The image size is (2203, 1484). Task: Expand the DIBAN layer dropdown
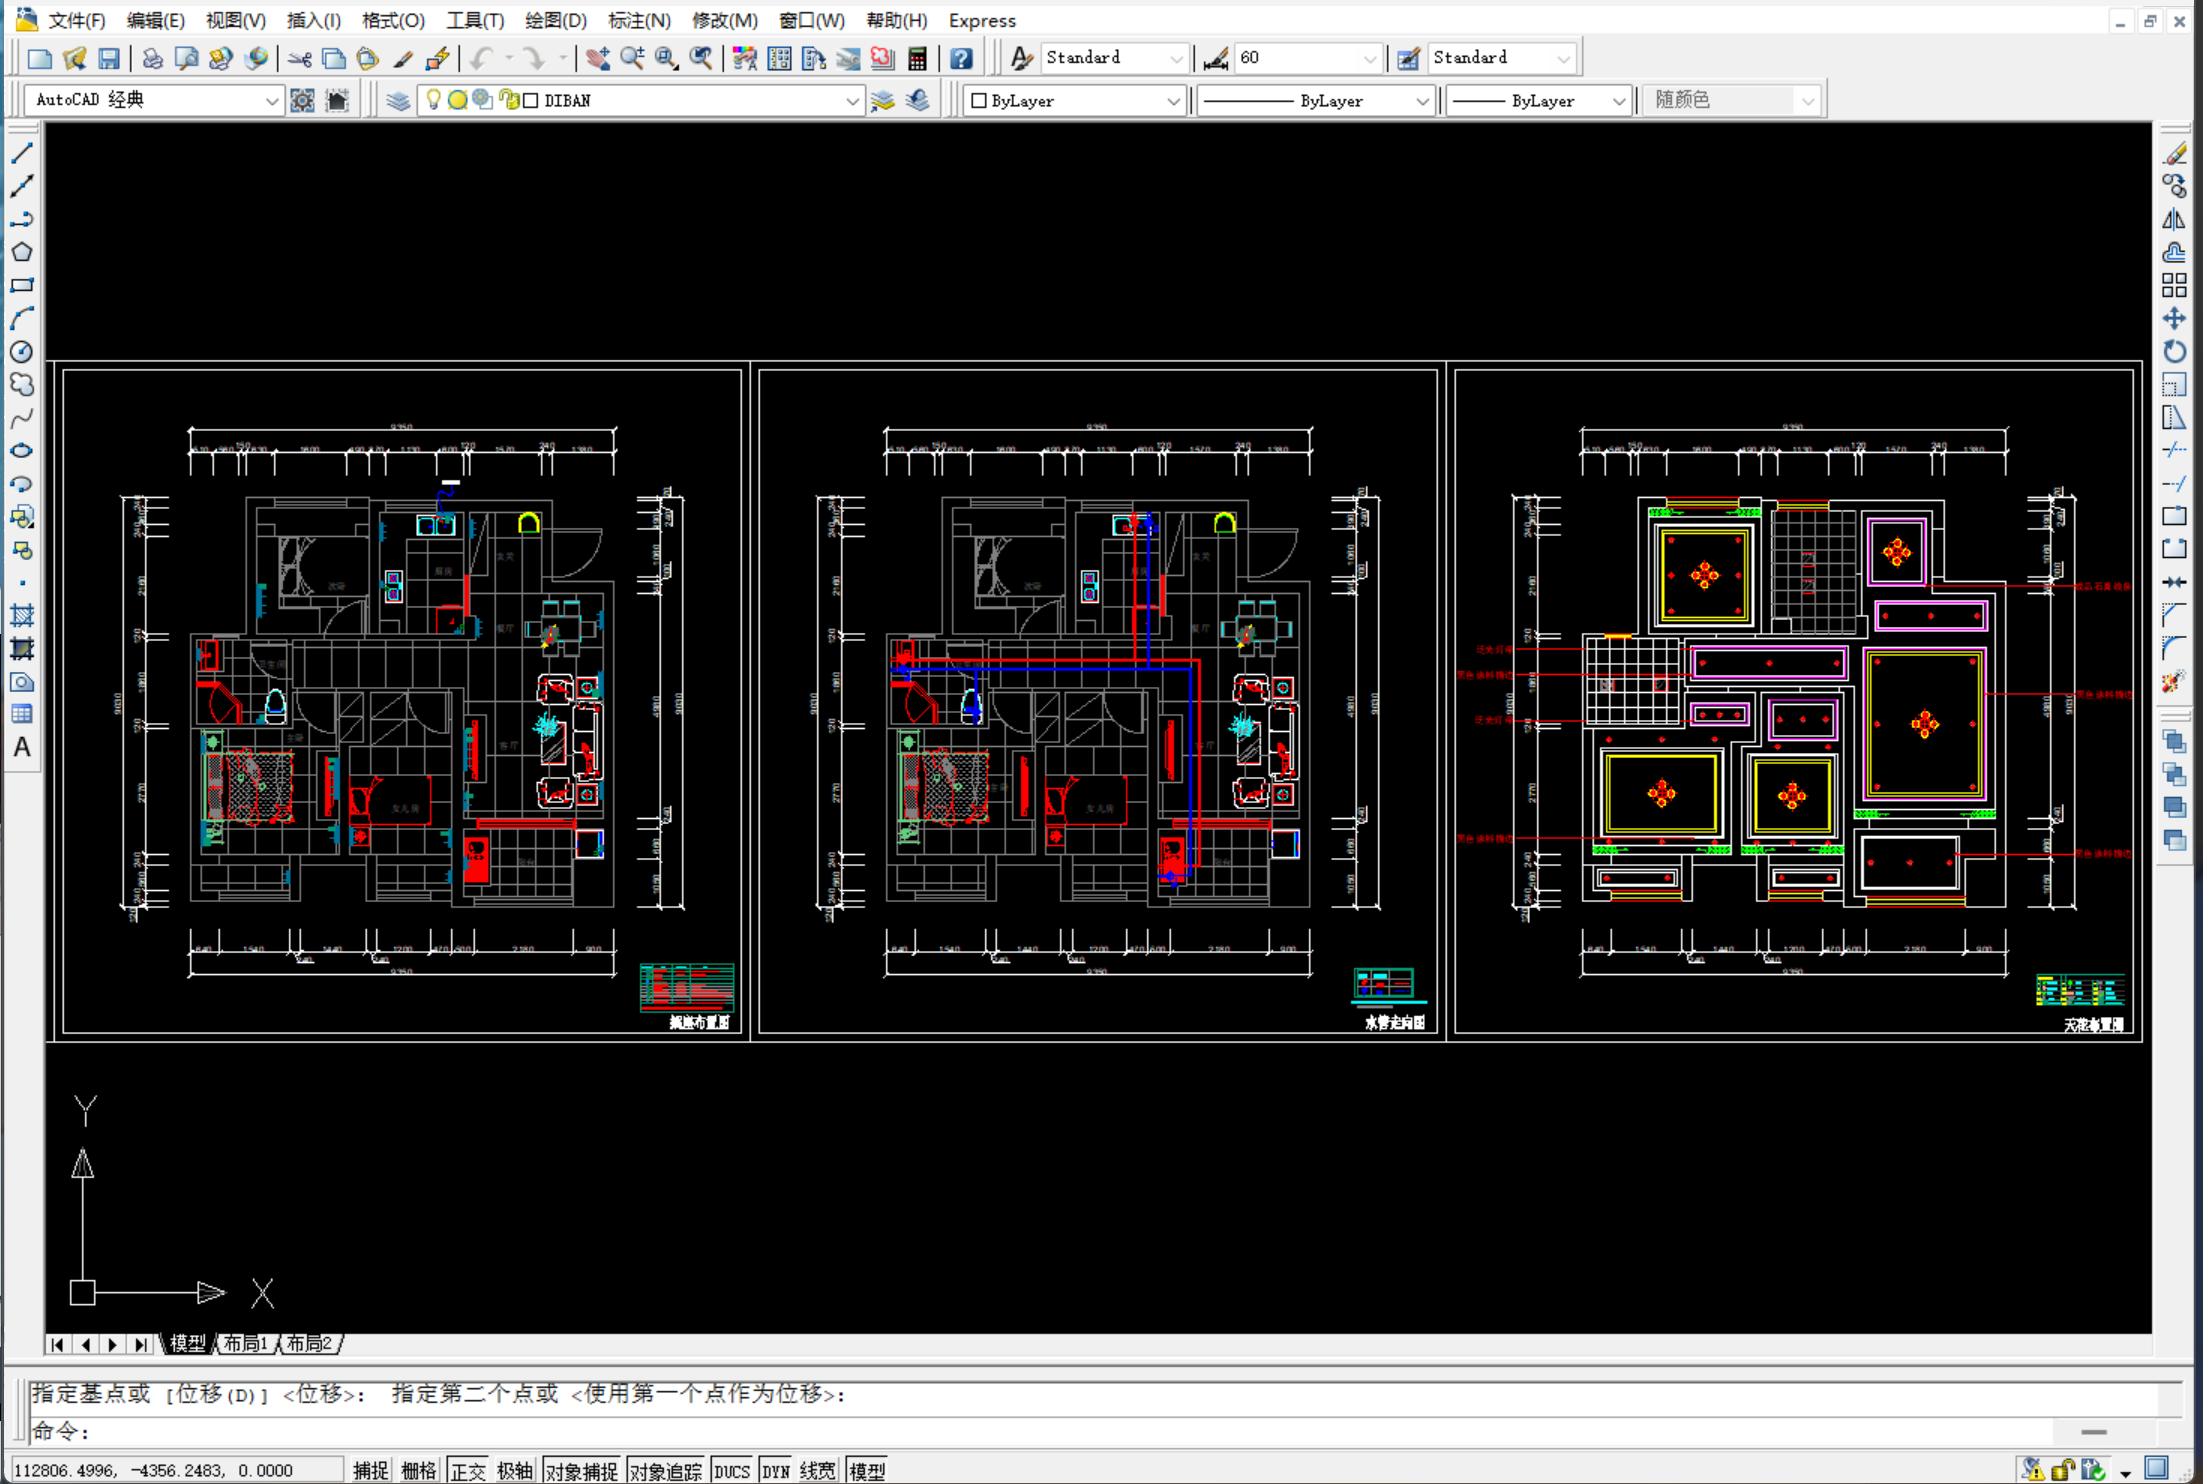(851, 100)
